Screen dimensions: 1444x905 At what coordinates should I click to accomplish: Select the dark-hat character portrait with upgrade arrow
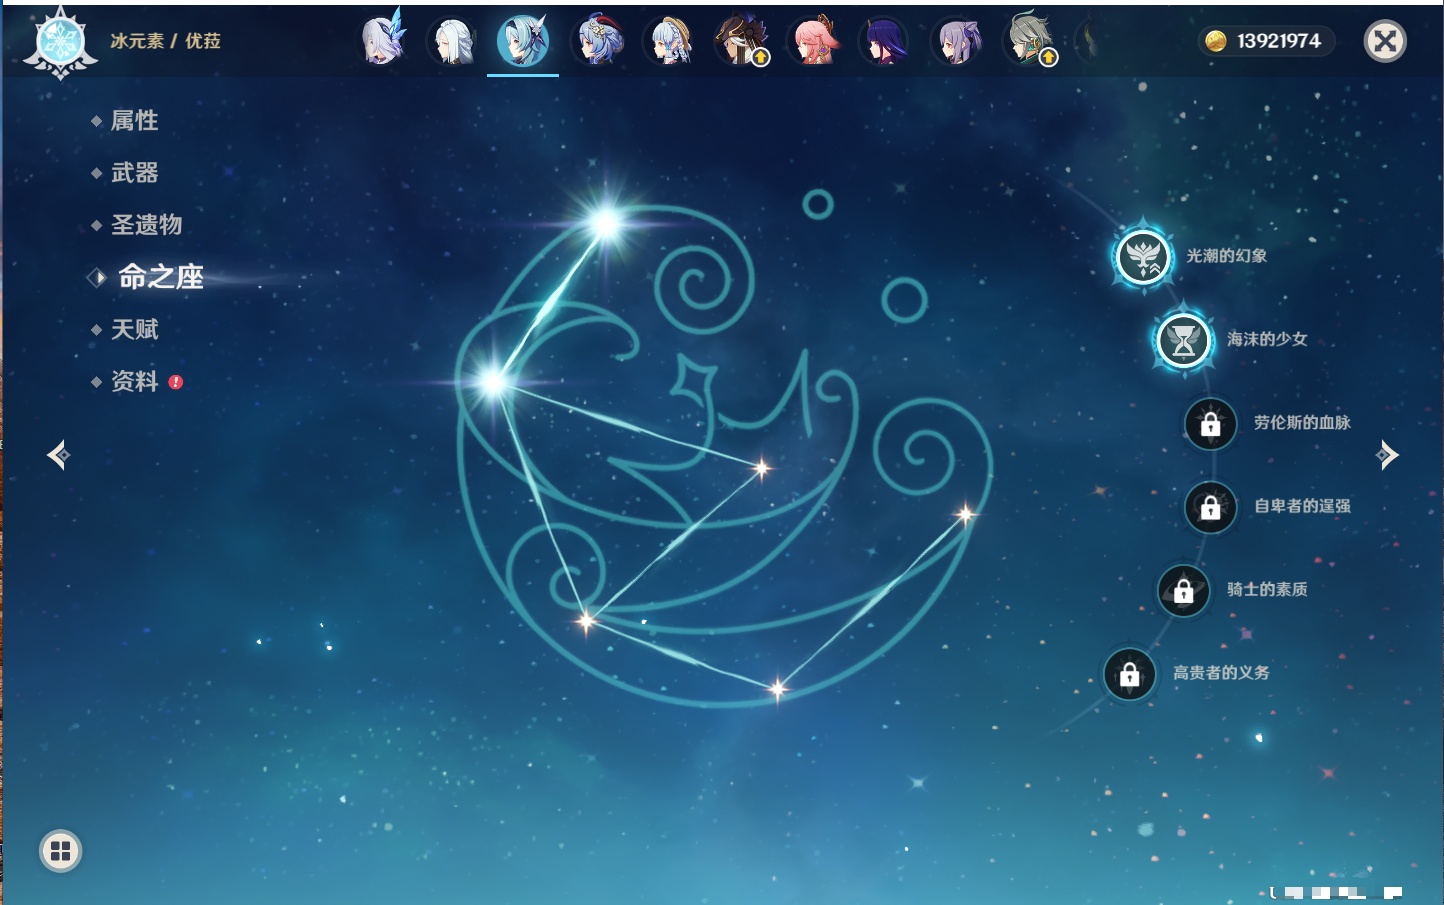click(x=741, y=41)
